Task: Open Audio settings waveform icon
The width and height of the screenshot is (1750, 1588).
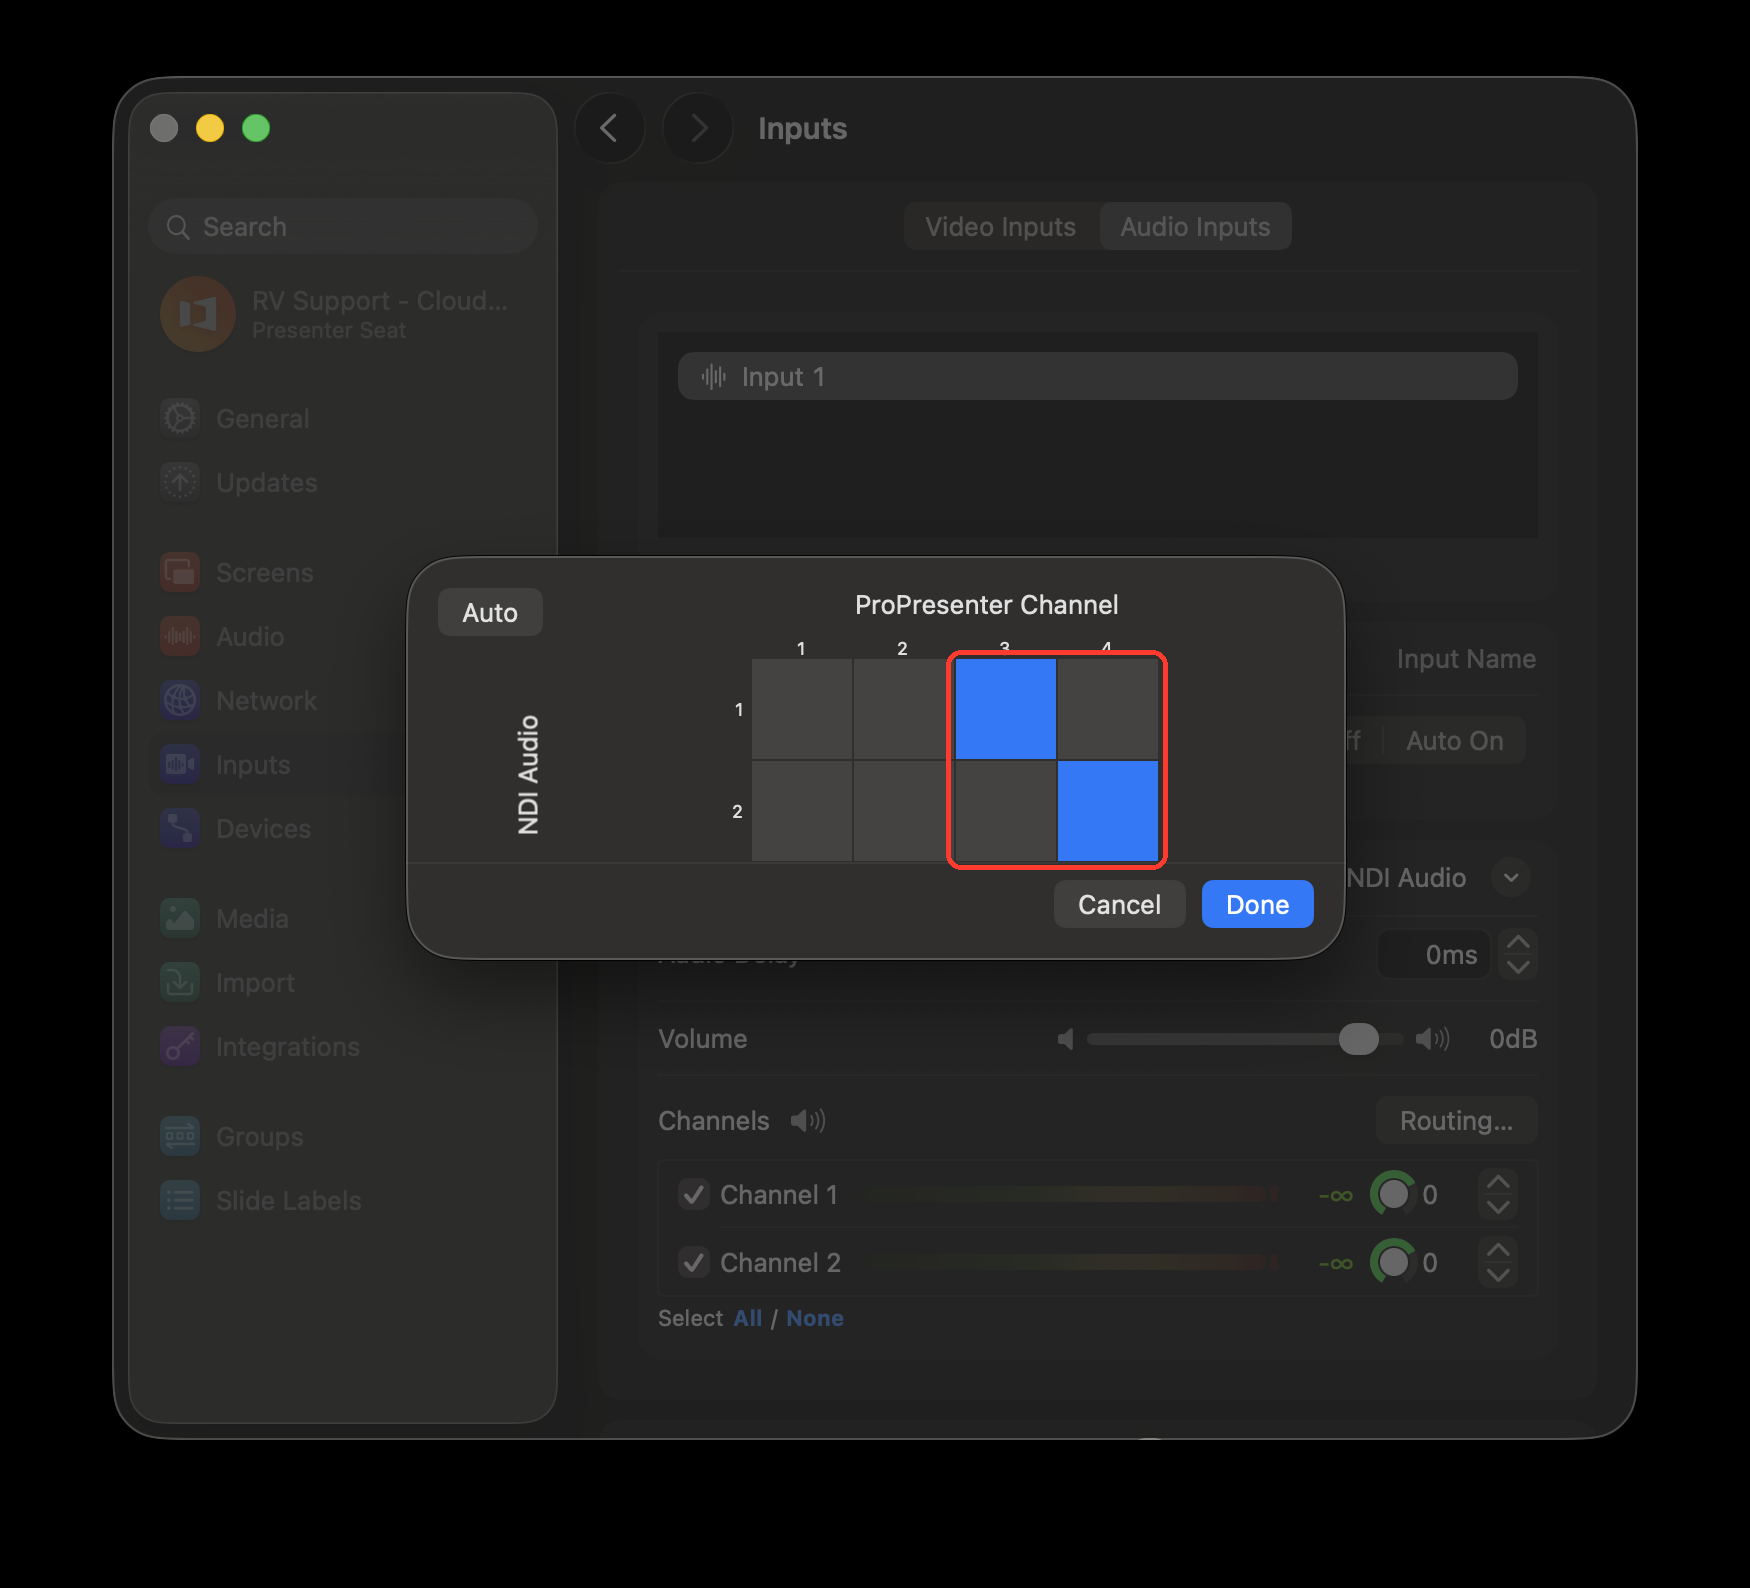Action: click(180, 636)
